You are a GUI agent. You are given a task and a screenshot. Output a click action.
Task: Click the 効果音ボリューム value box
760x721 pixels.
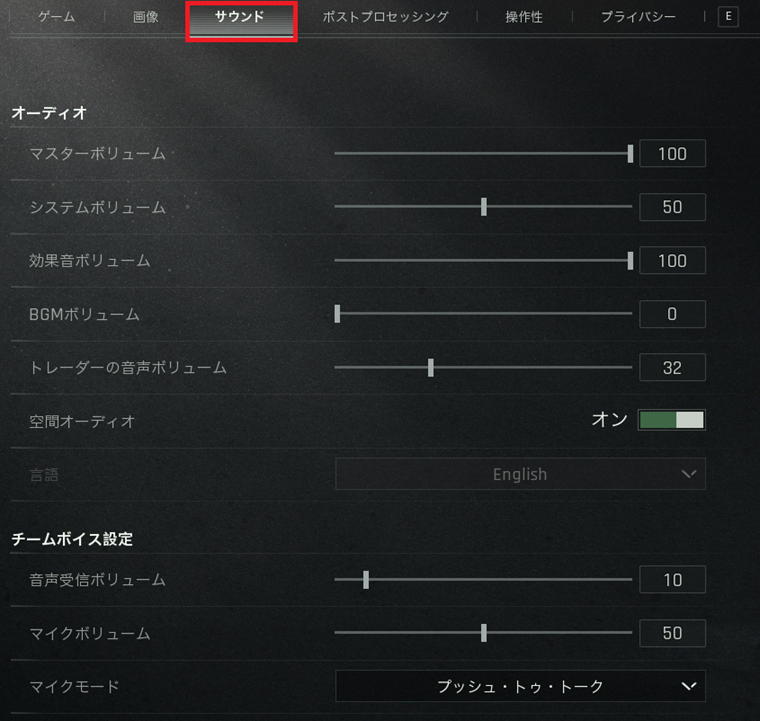pyautogui.click(x=672, y=261)
